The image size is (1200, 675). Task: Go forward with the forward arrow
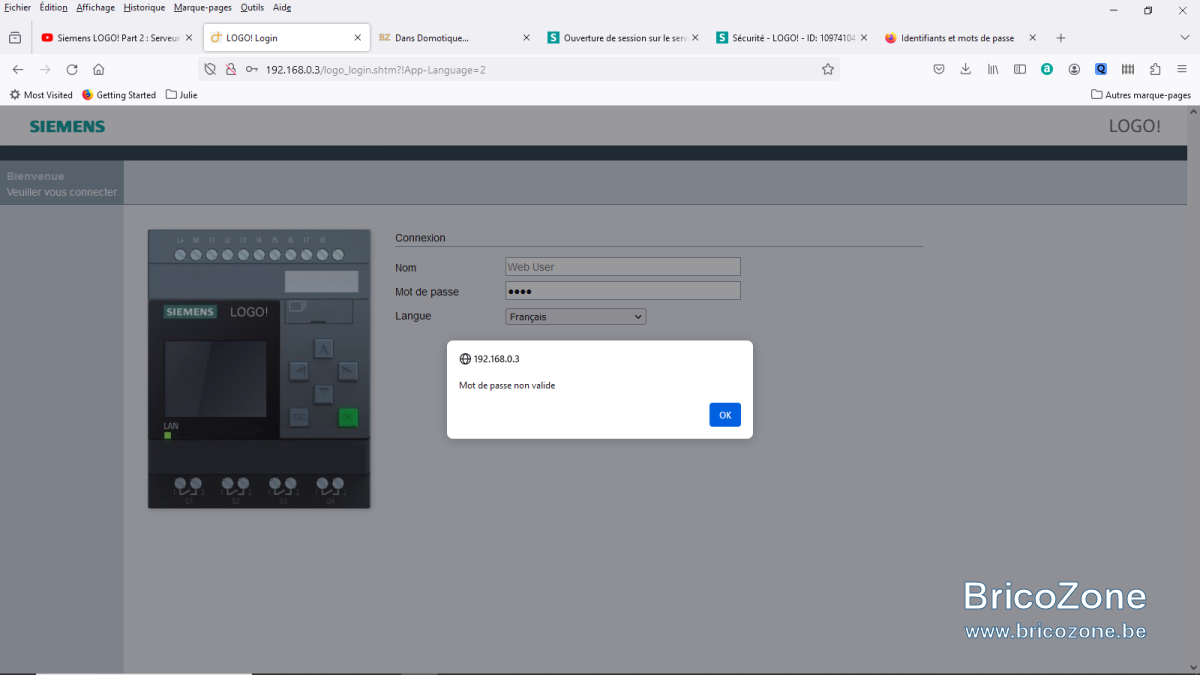(45, 69)
